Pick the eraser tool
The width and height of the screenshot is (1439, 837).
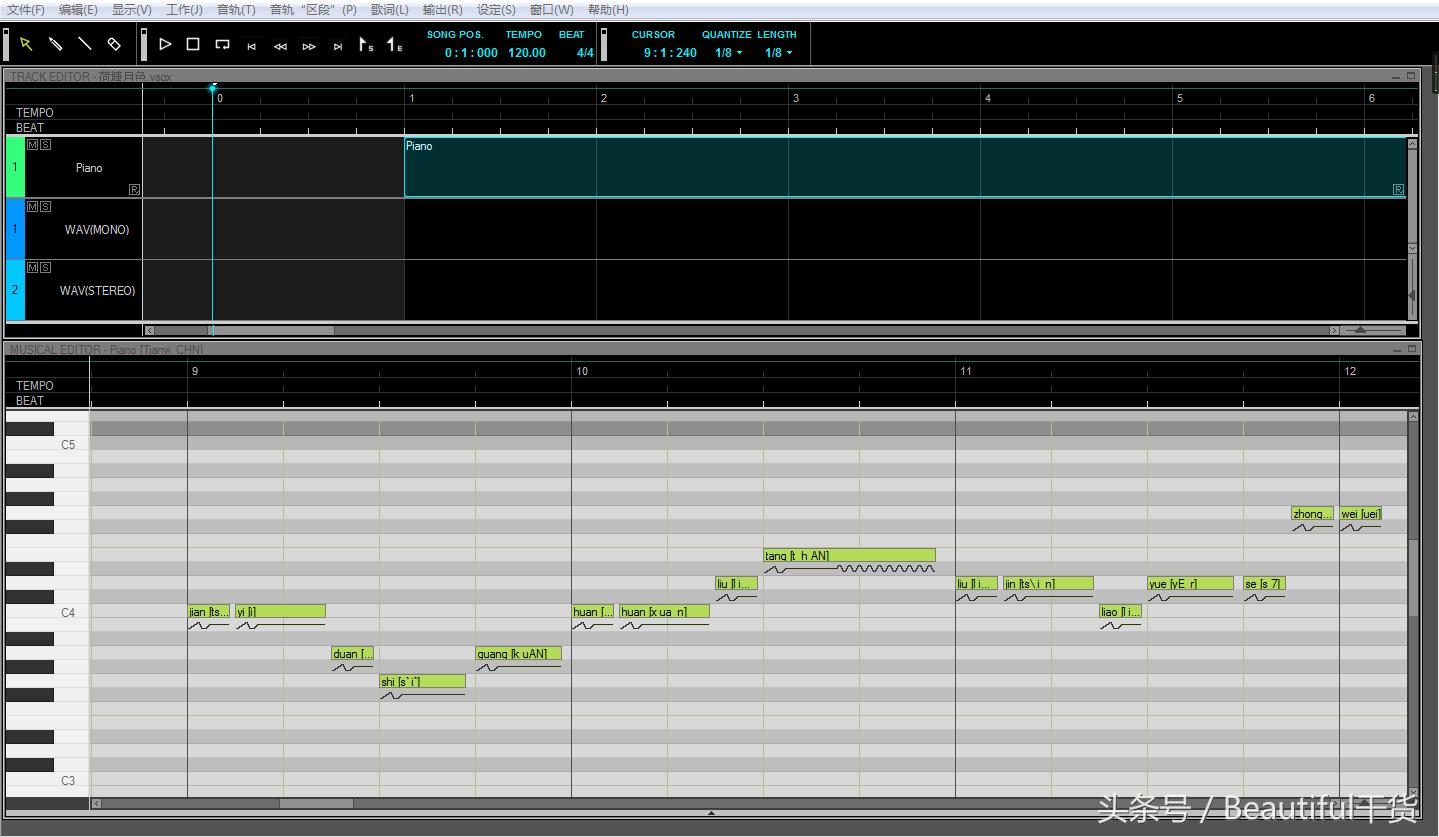114,44
